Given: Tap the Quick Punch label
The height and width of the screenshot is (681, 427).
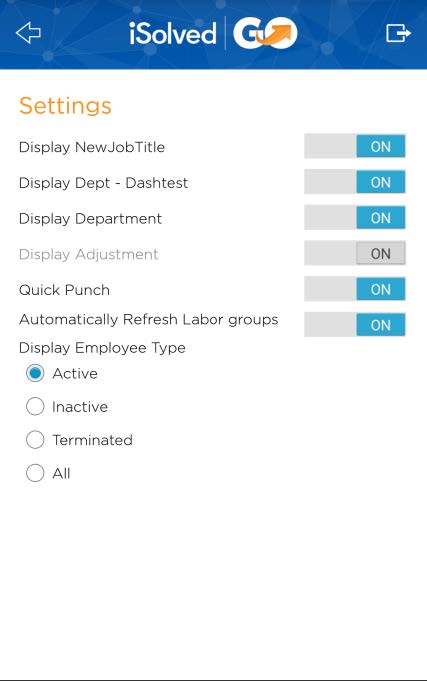Looking at the screenshot, I should [x=64, y=290].
